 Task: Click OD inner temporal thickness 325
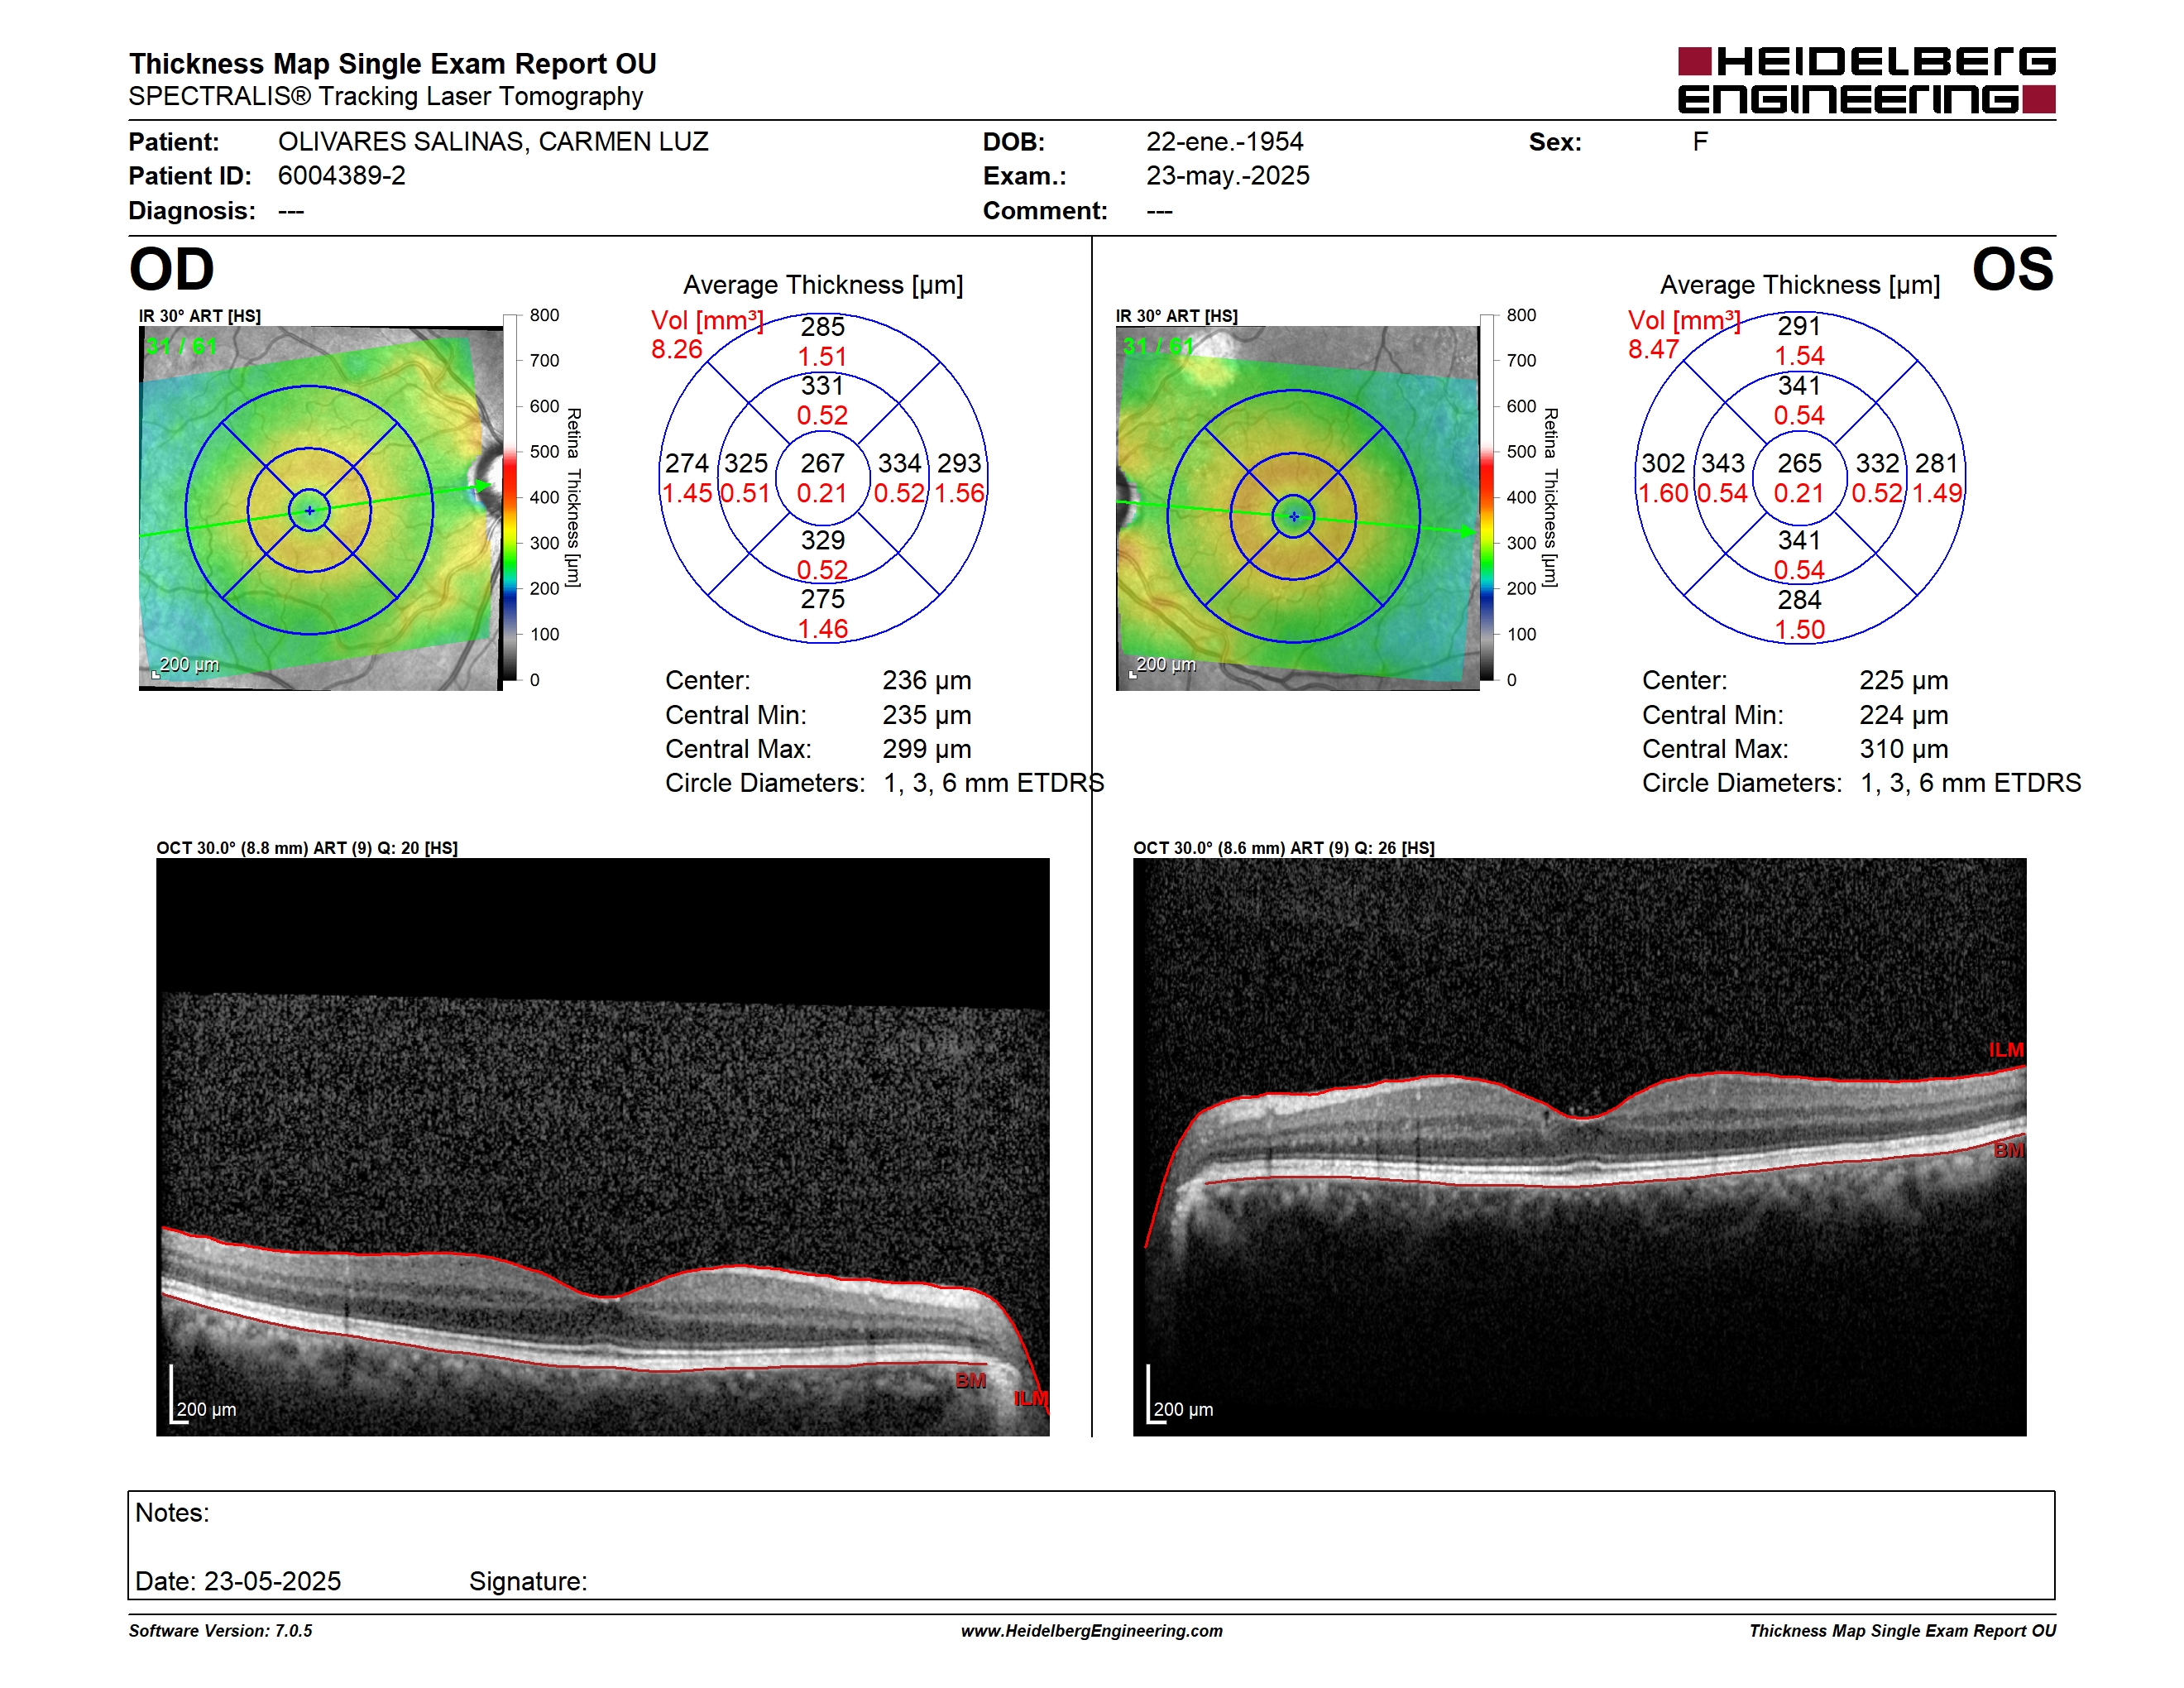[x=746, y=463]
